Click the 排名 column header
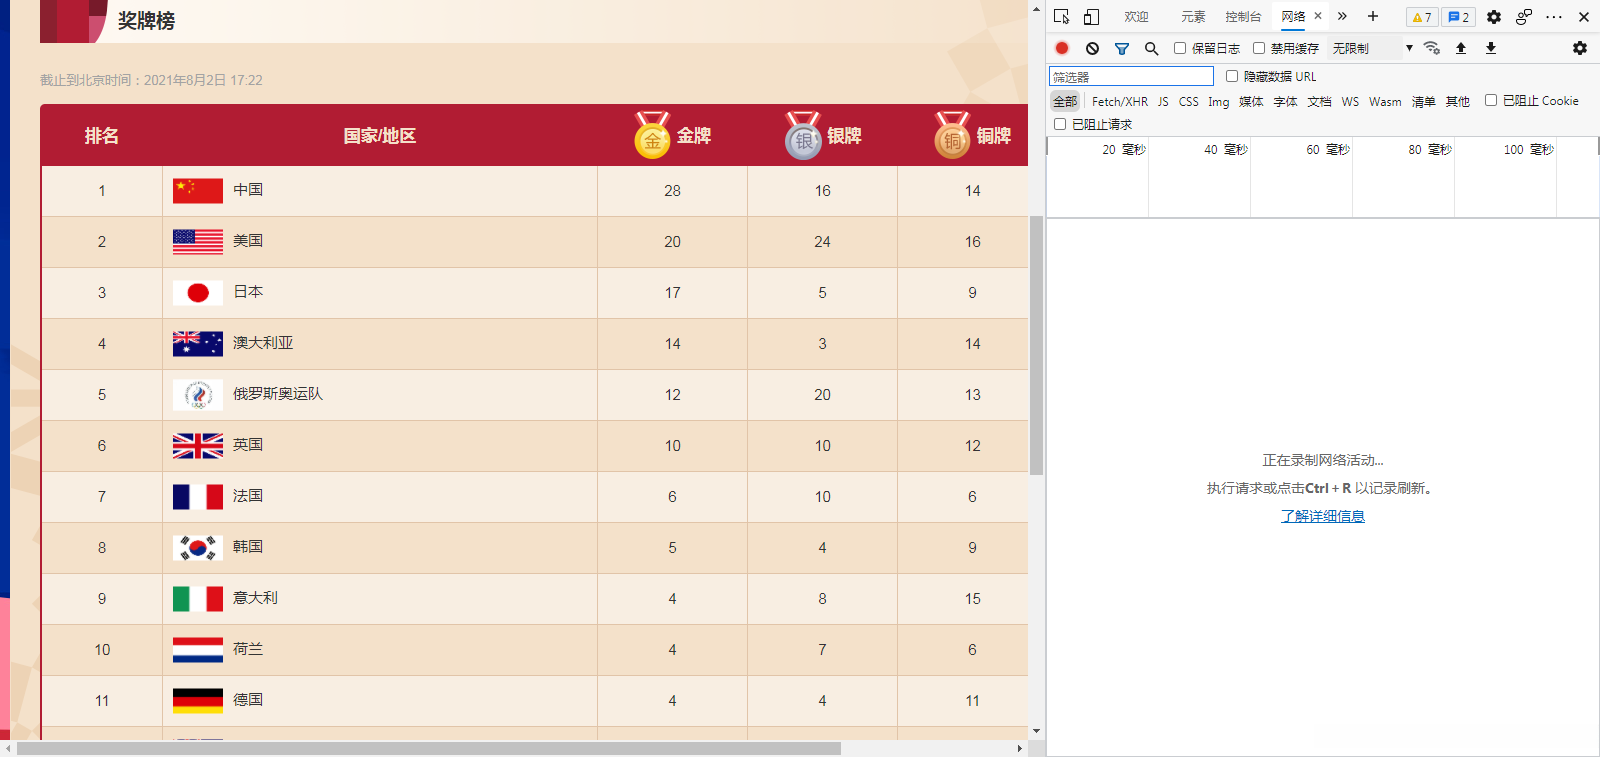This screenshot has width=1600, height=757. (102, 135)
